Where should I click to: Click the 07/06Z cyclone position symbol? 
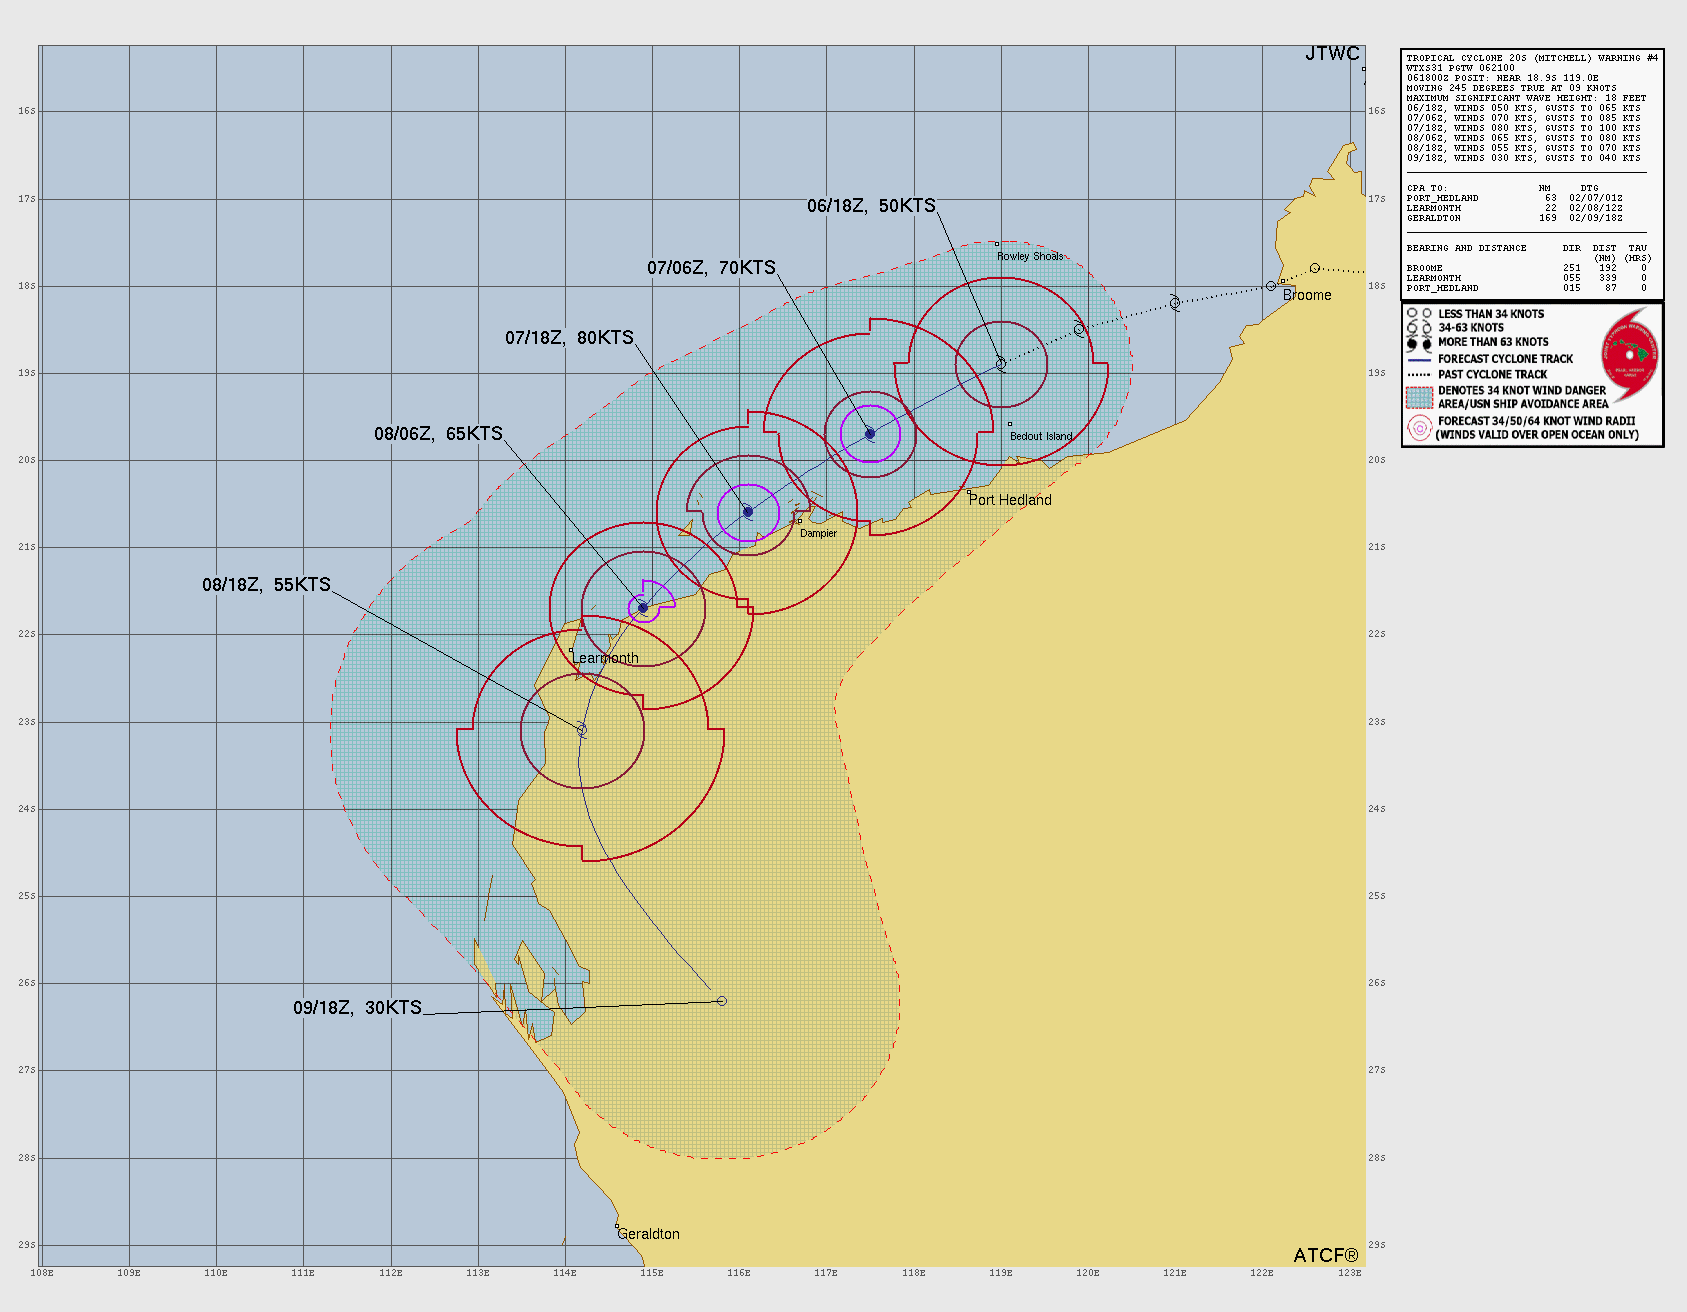(870, 434)
